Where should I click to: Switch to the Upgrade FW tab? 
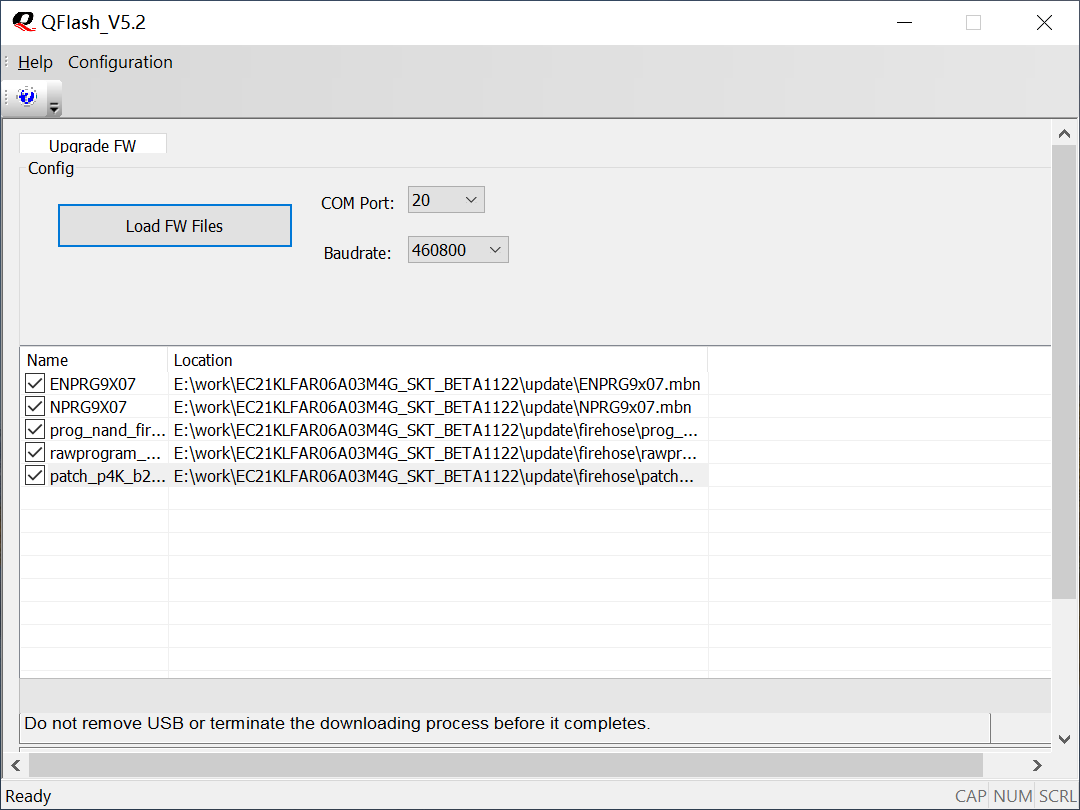(x=92, y=144)
